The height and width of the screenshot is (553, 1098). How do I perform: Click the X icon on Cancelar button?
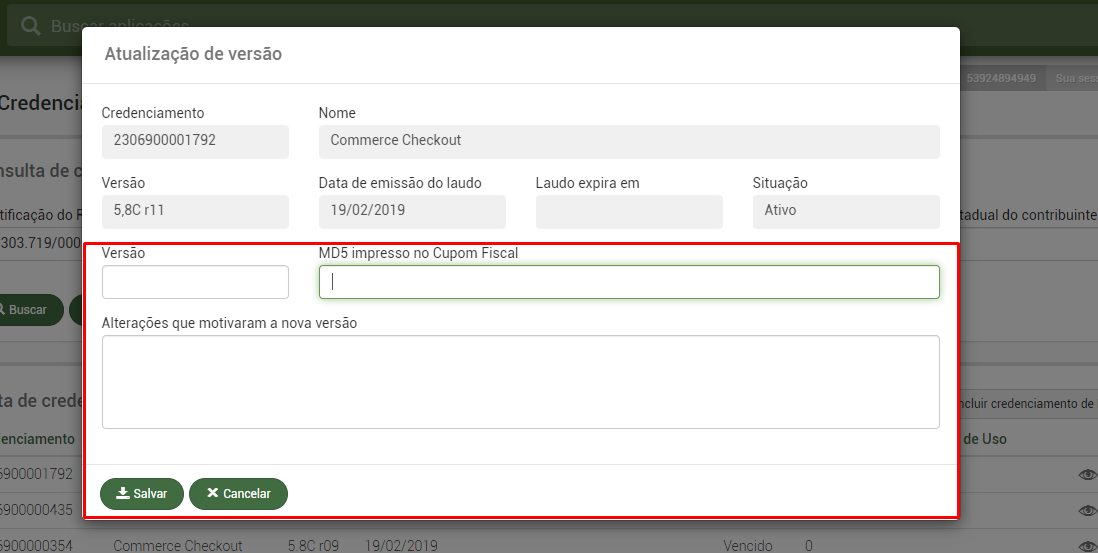pos(213,493)
